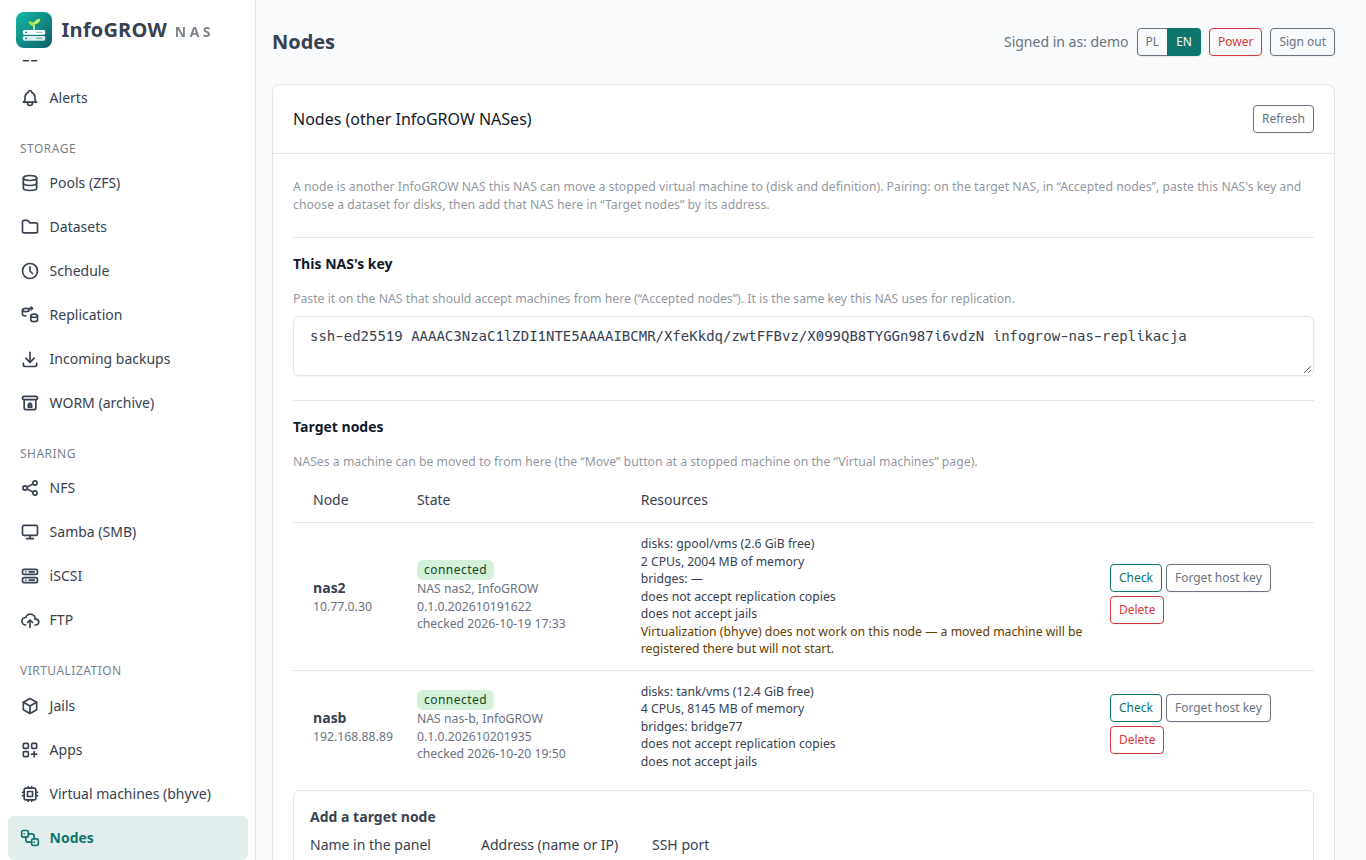
Task: Click the connected badge for nas2
Action: point(455,570)
